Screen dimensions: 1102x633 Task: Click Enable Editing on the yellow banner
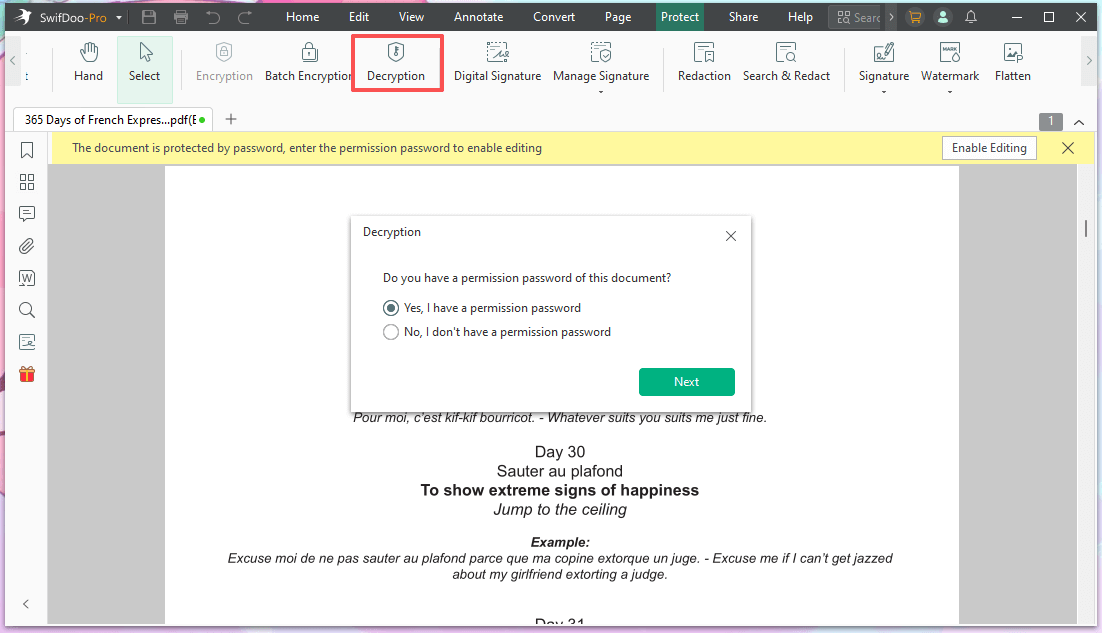[x=989, y=147]
